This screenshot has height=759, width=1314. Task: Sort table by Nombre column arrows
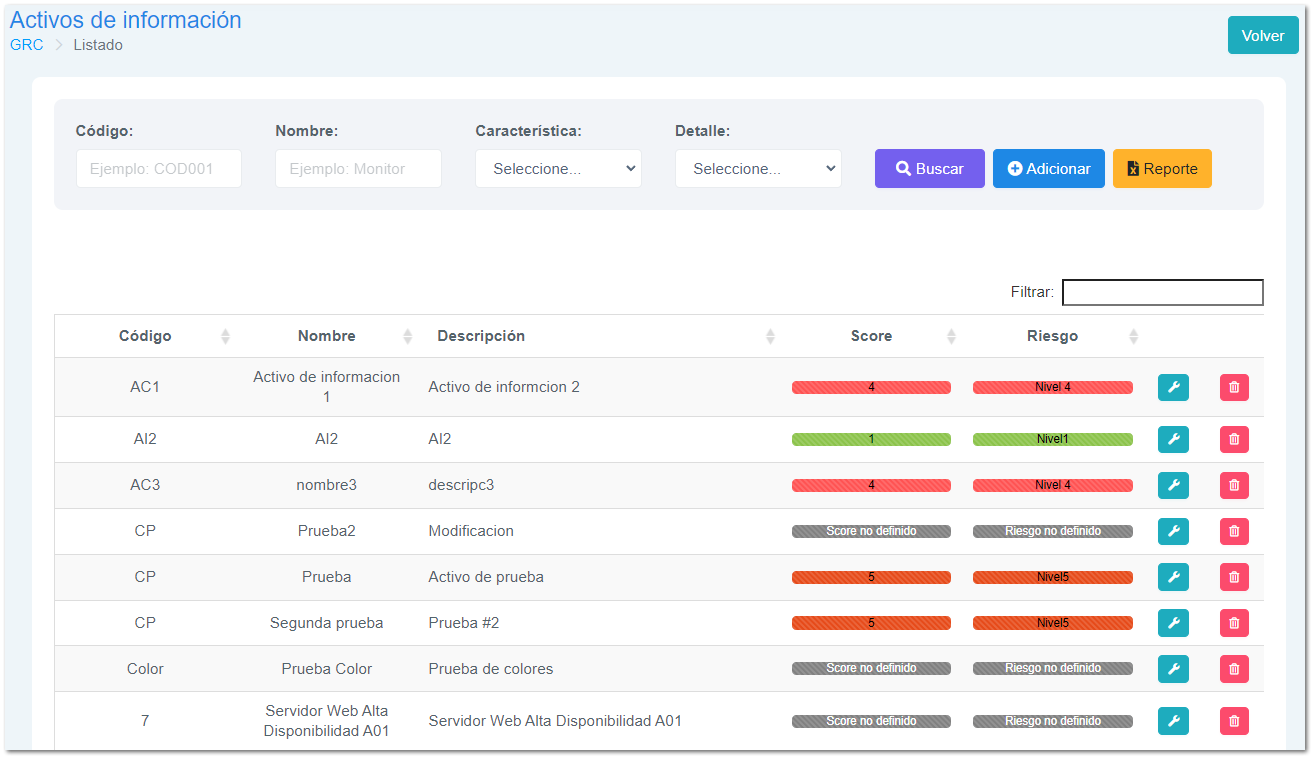(x=407, y=337)
